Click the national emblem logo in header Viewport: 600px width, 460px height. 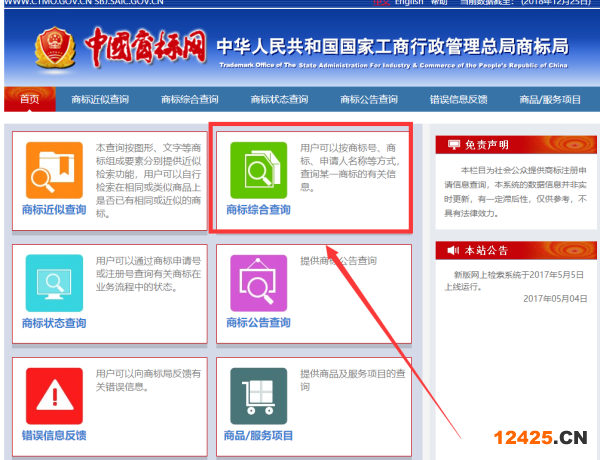[x=52, y=49]
